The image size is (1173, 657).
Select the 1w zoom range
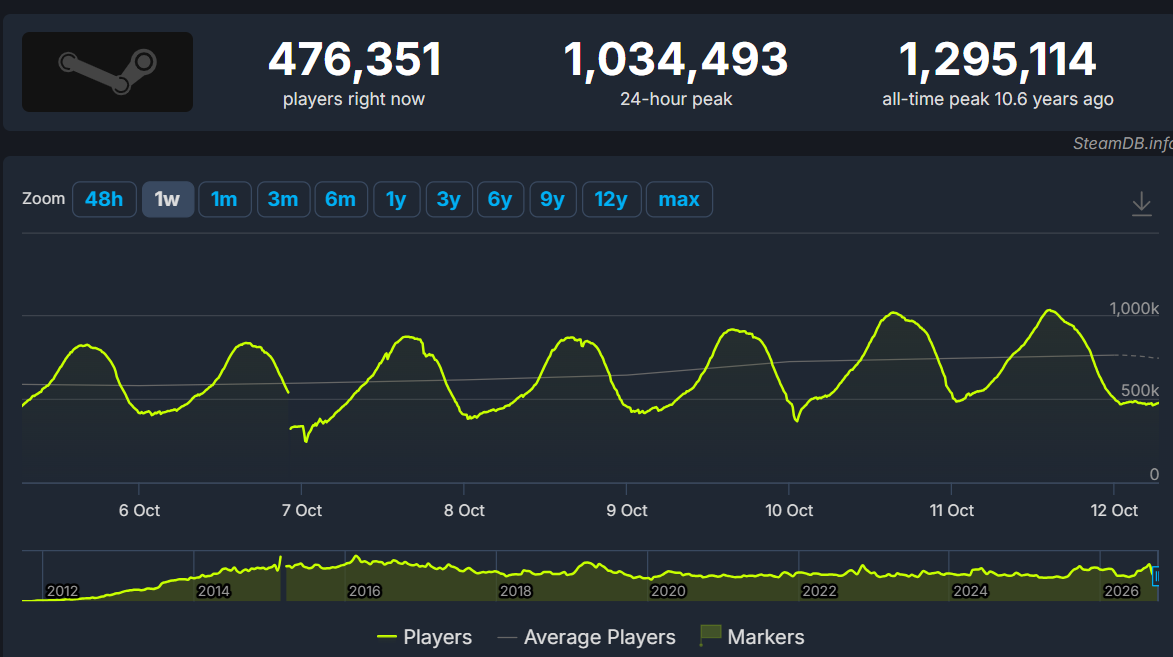point(168,199)
